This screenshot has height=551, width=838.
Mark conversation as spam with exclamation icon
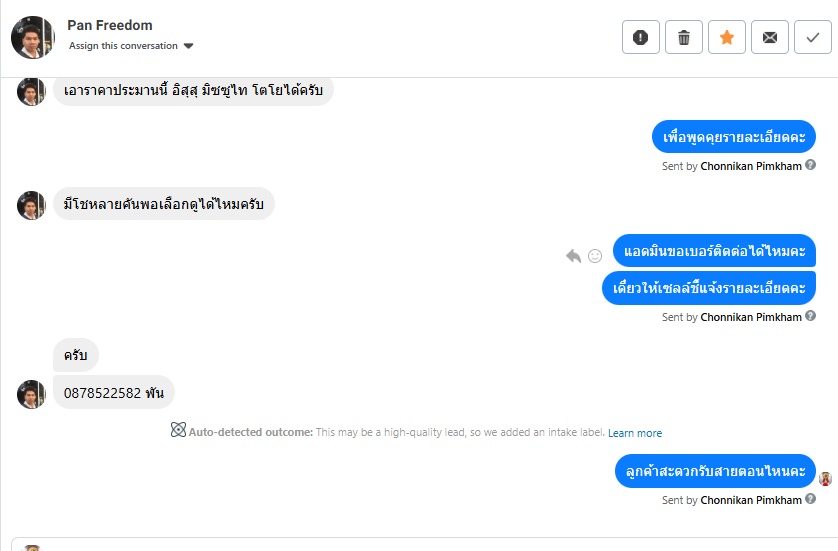[x=641, y=38]
